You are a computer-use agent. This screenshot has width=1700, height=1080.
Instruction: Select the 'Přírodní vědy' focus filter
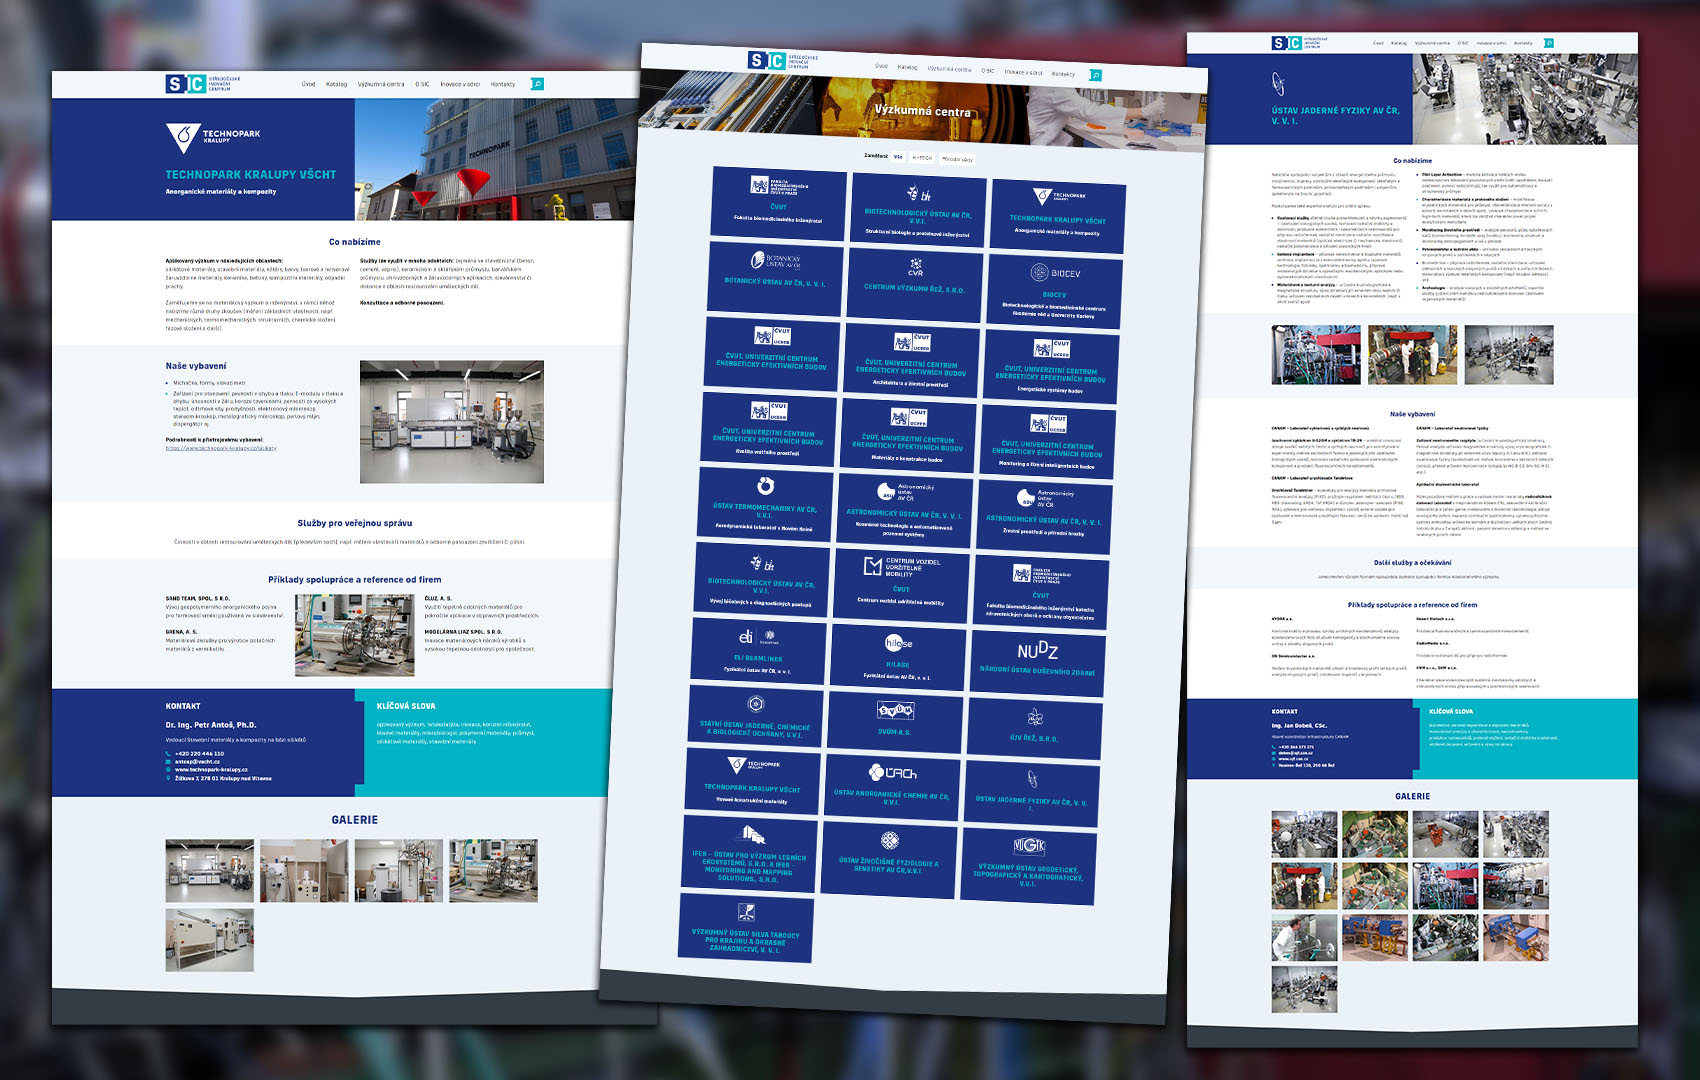(956, 159)
